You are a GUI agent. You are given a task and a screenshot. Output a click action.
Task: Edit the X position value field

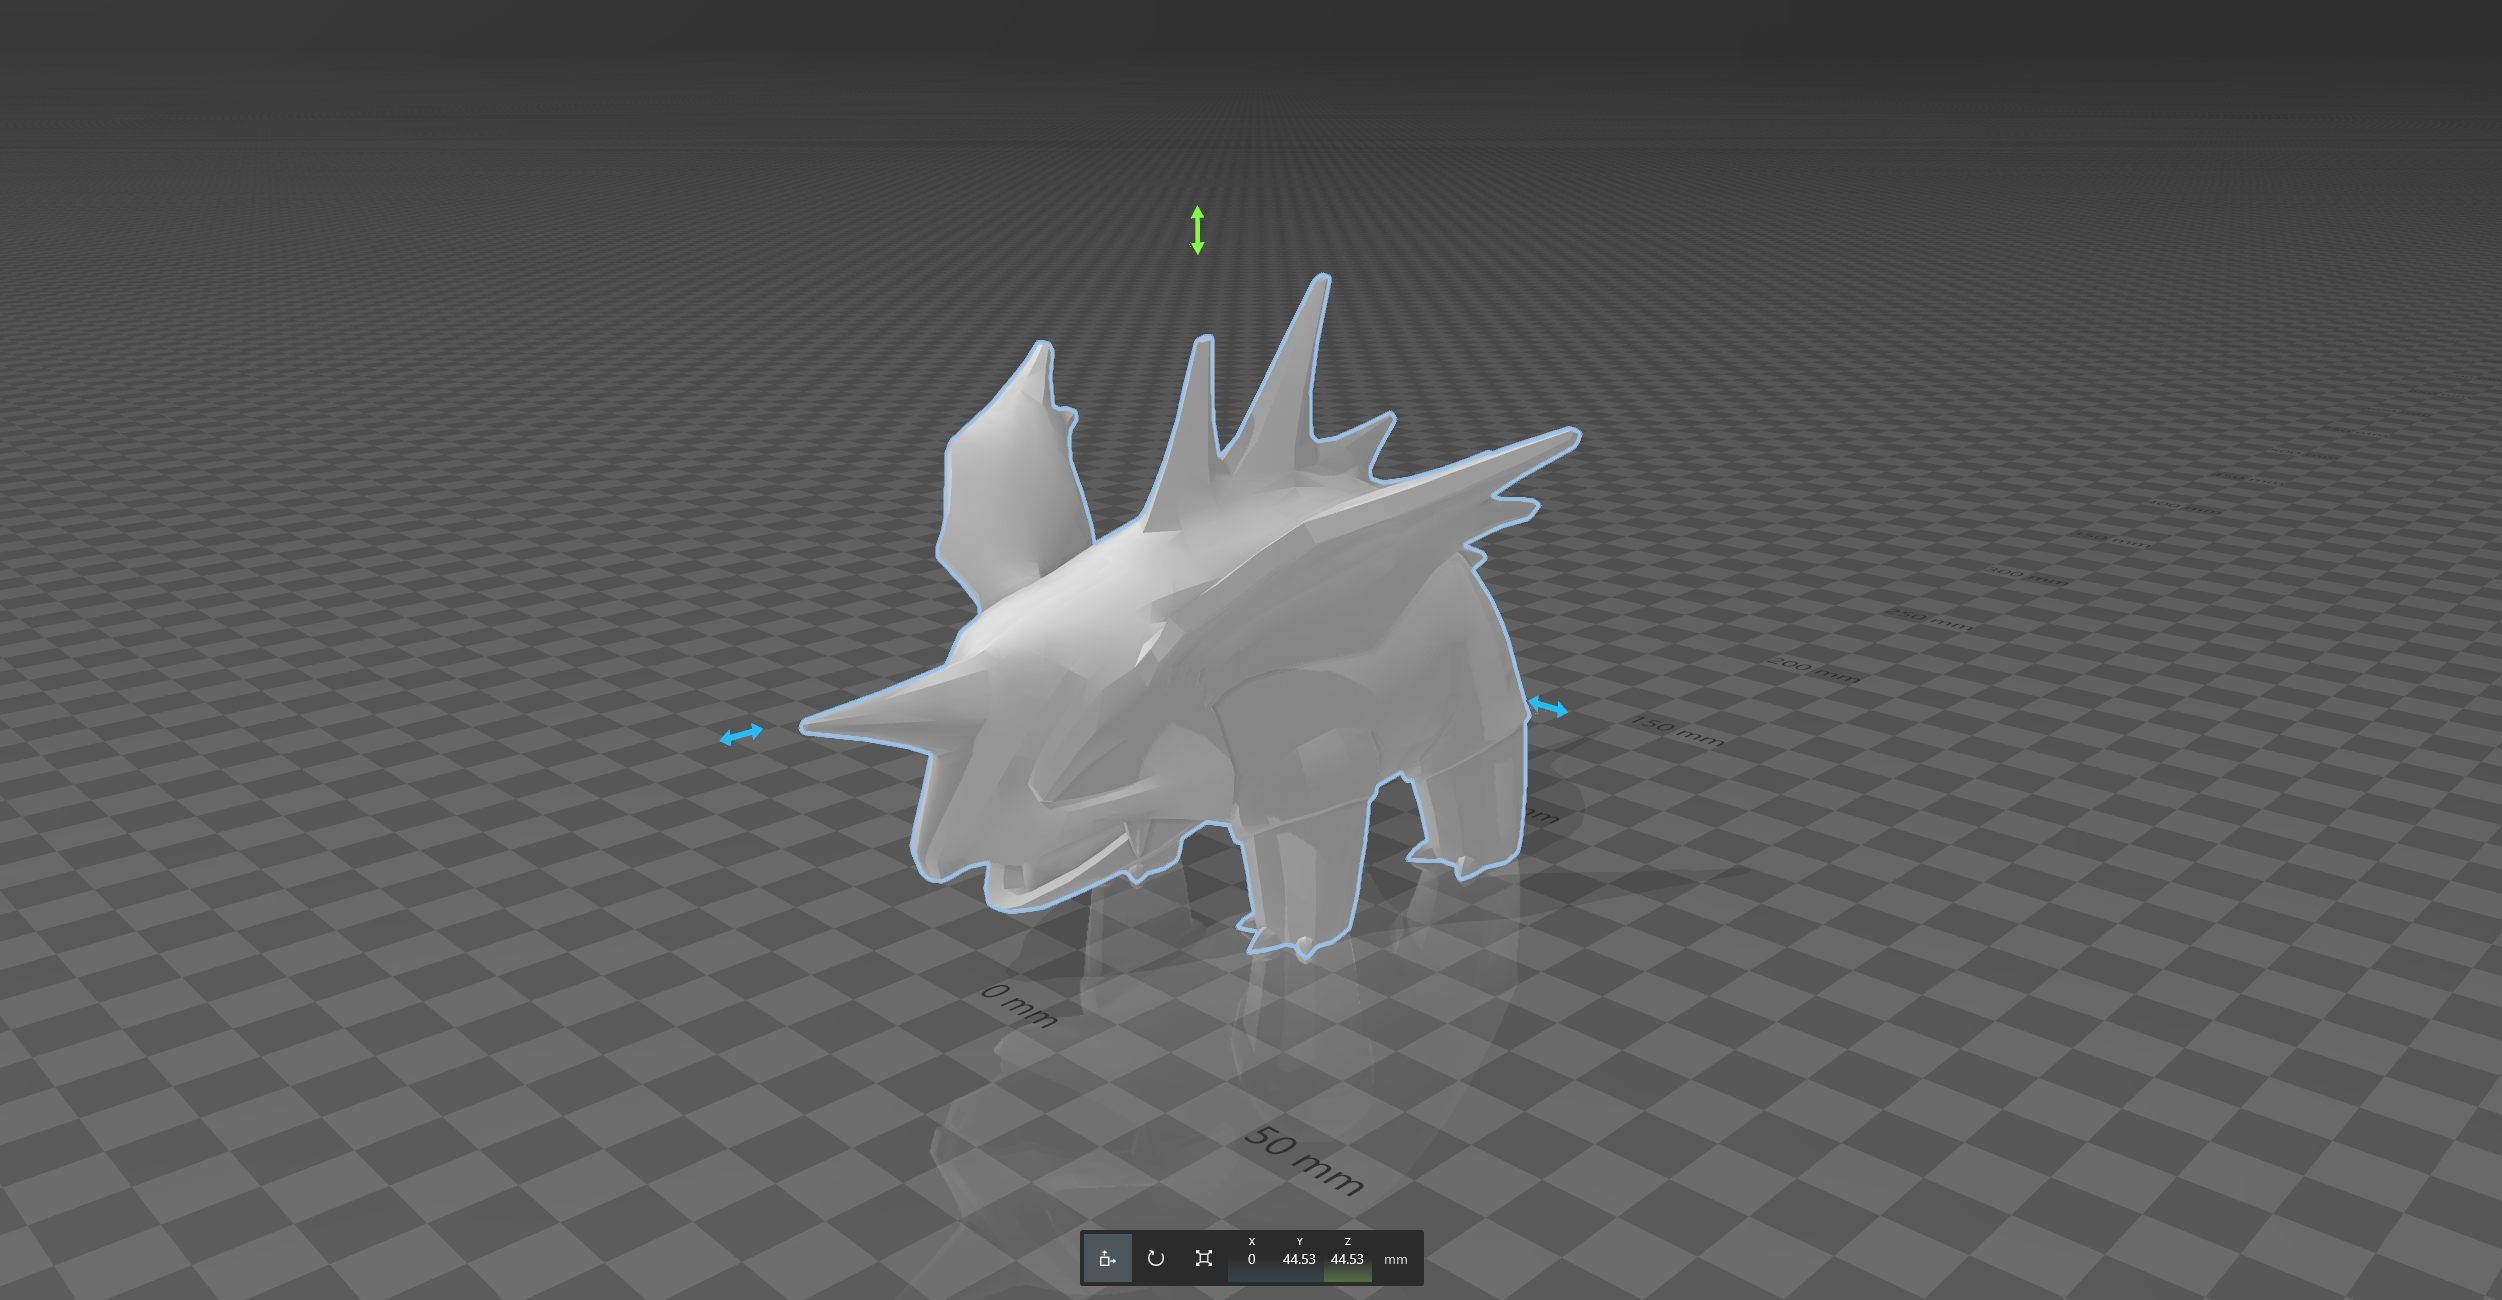point(1251,1259)
